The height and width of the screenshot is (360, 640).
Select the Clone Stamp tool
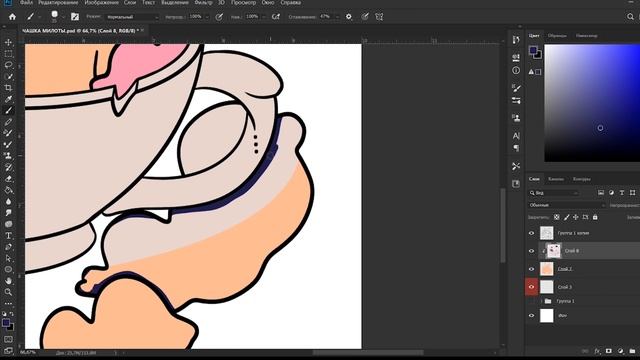pyautogui.click(x=8, y=156)
